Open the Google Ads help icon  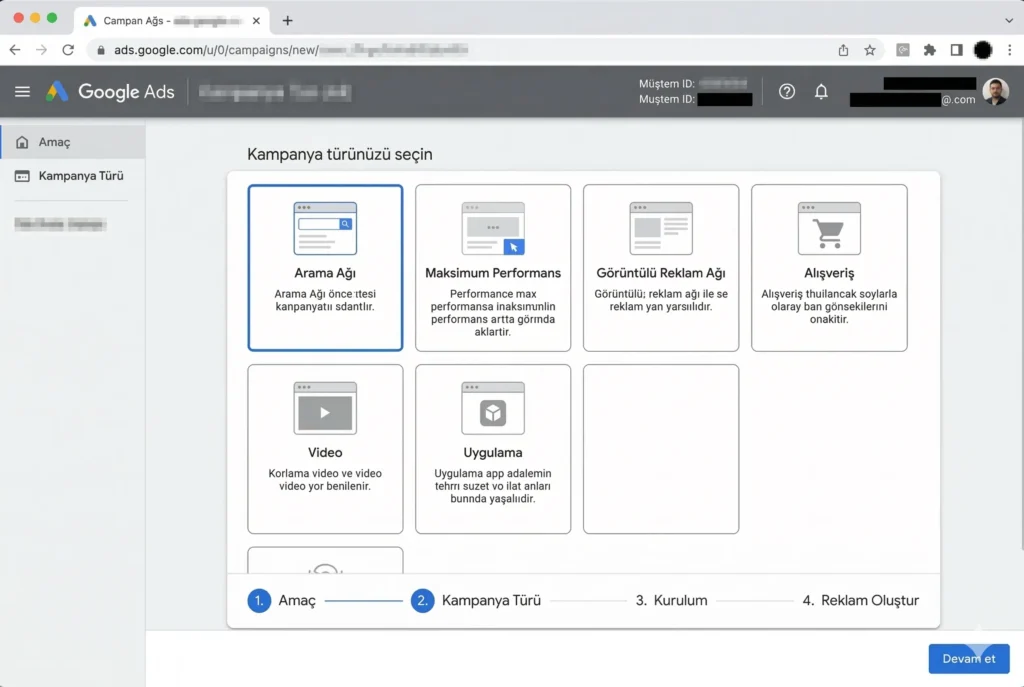pos(786,91)
